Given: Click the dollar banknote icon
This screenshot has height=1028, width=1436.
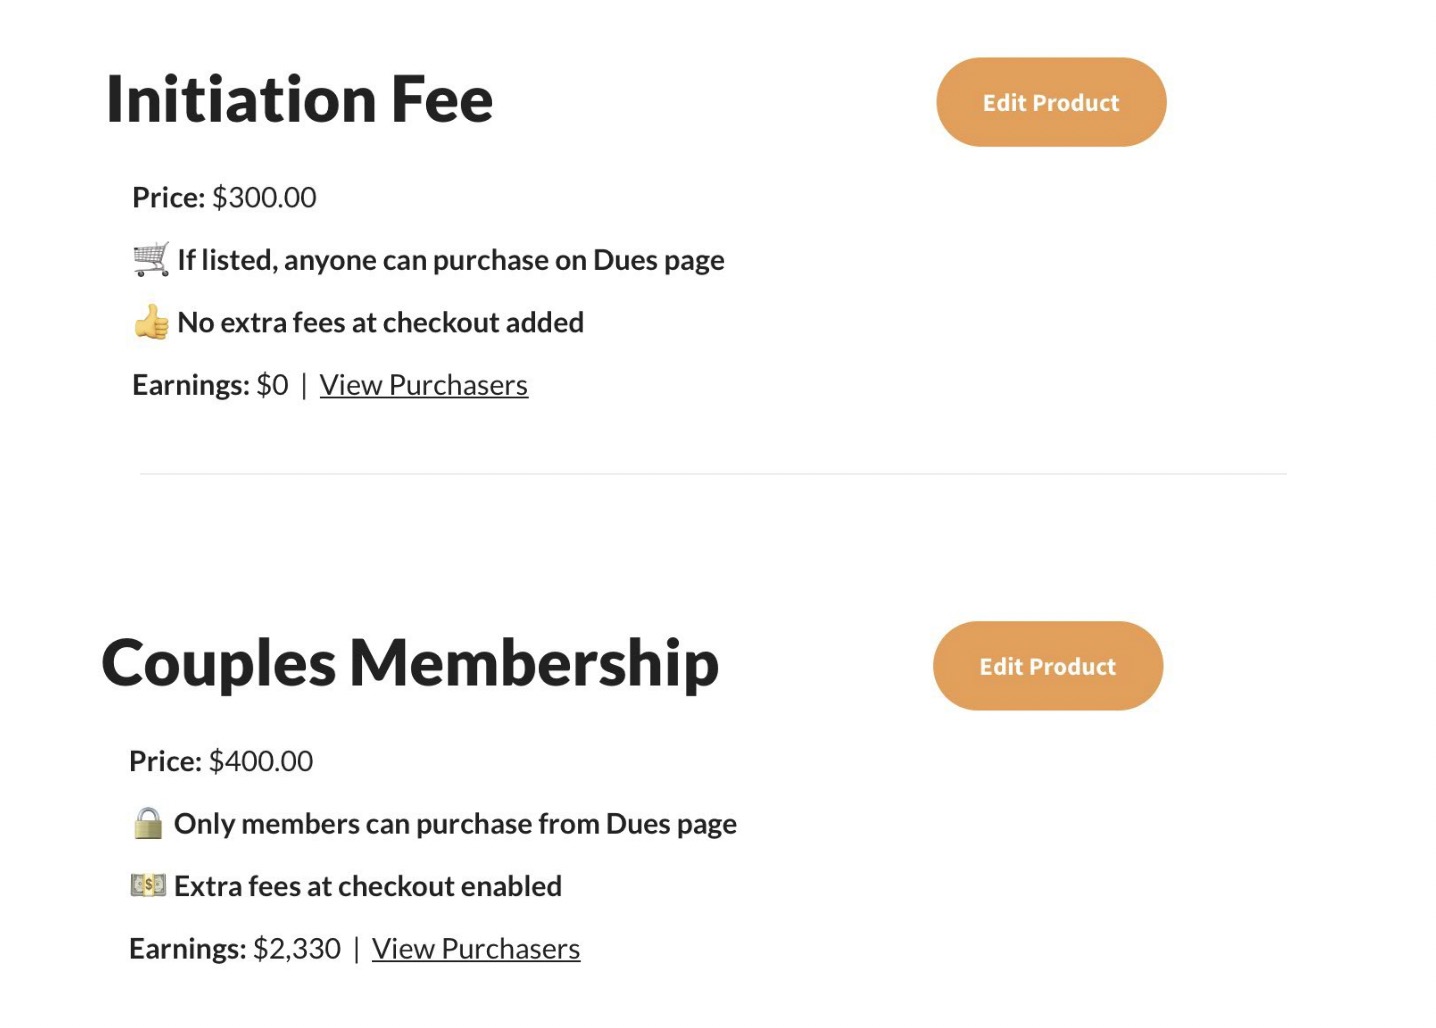Looking at the screenshot, I should tap(148, 885).
